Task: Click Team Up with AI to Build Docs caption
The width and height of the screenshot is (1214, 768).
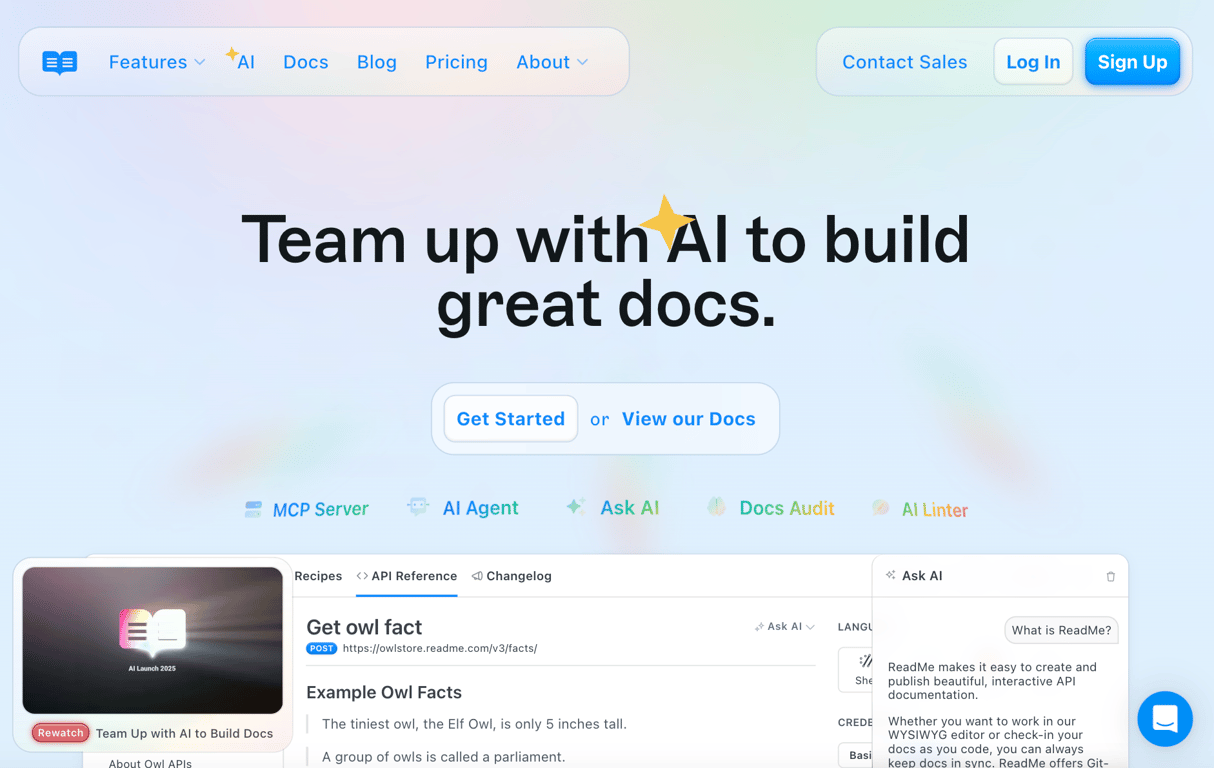Action: coord(184,733)
